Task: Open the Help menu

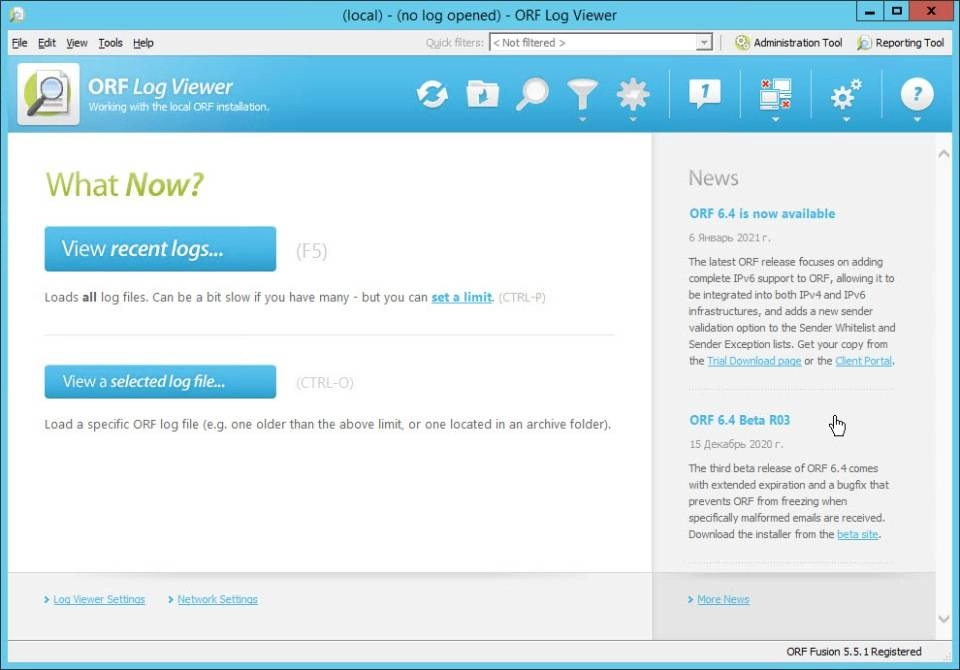Action: (x=143, y=43)
